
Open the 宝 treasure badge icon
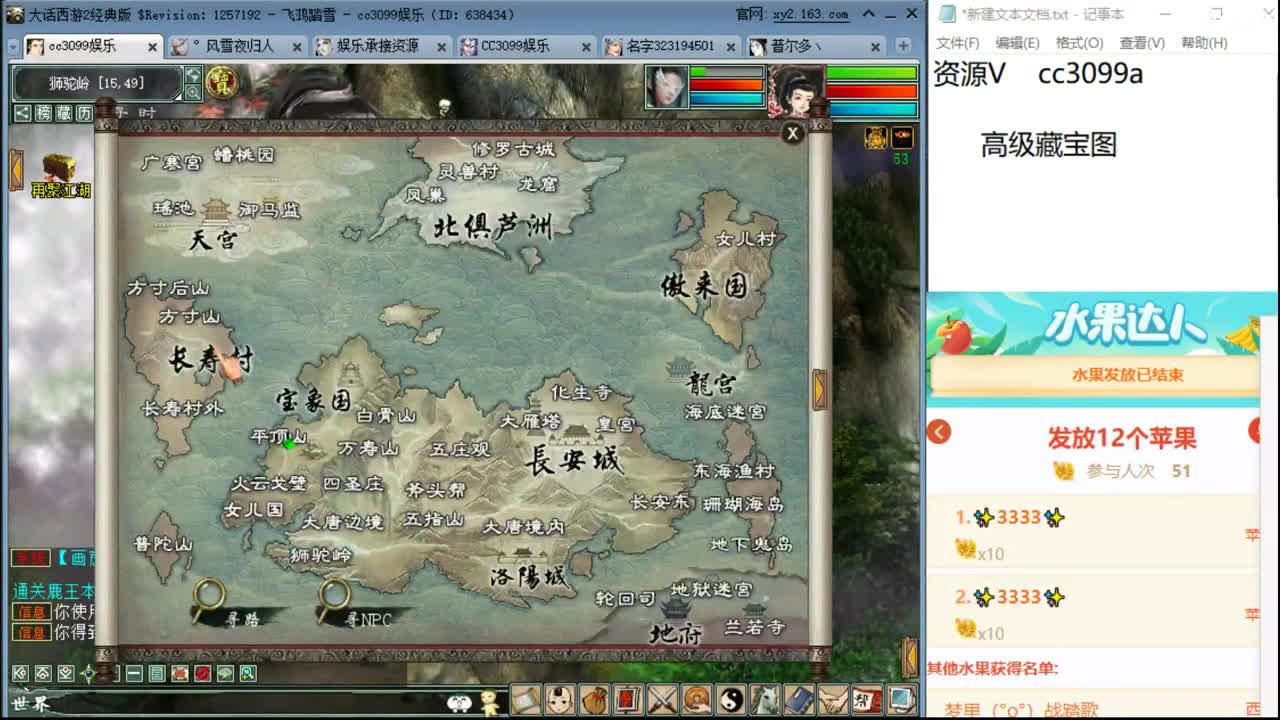(221, 83)
